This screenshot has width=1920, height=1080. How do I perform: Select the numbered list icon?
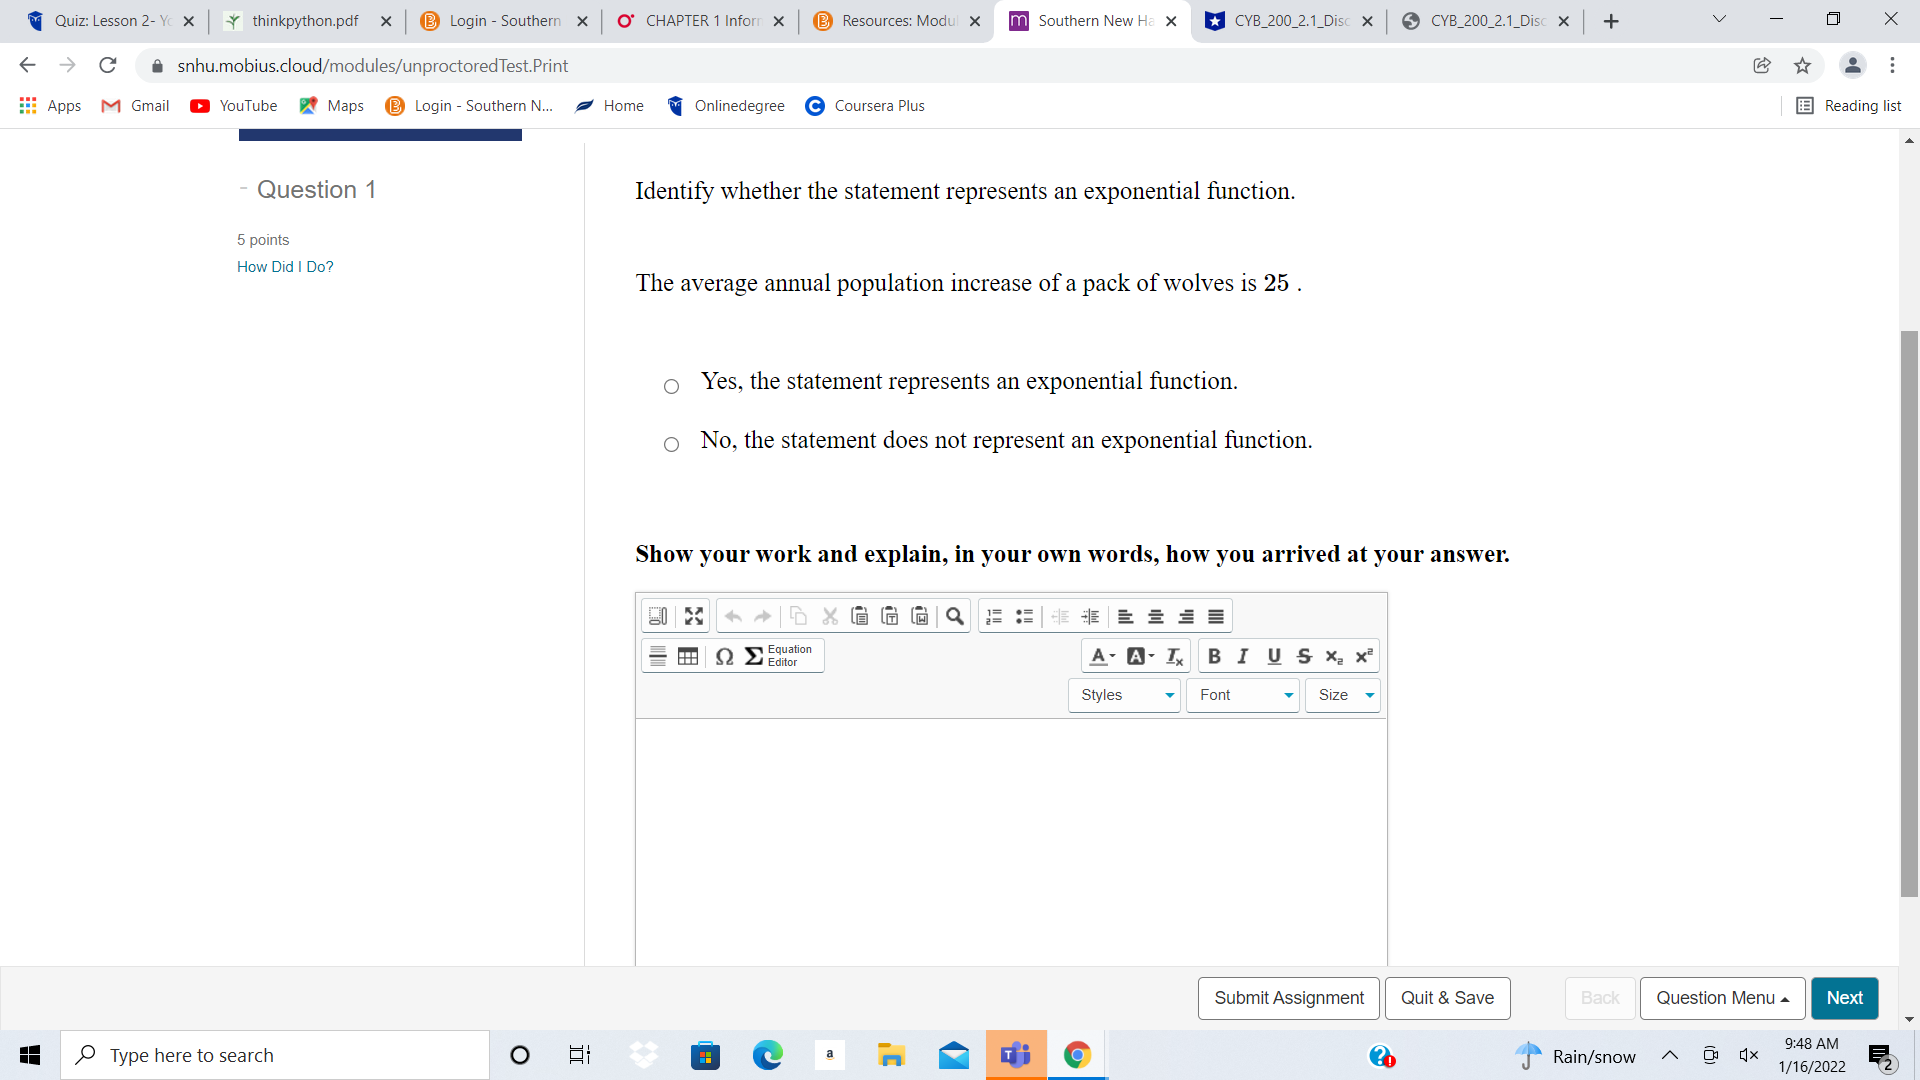point(993,615)
